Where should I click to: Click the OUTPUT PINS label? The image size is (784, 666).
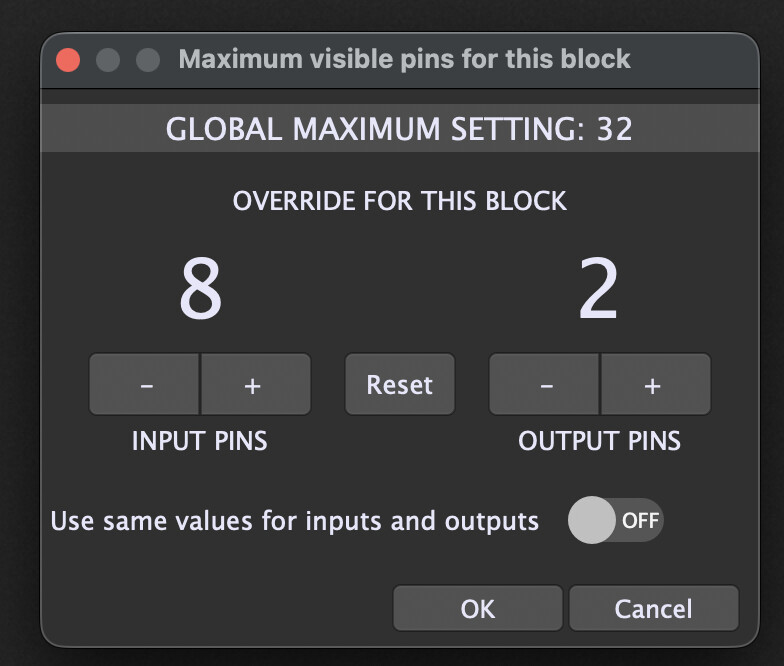(599, 441)
